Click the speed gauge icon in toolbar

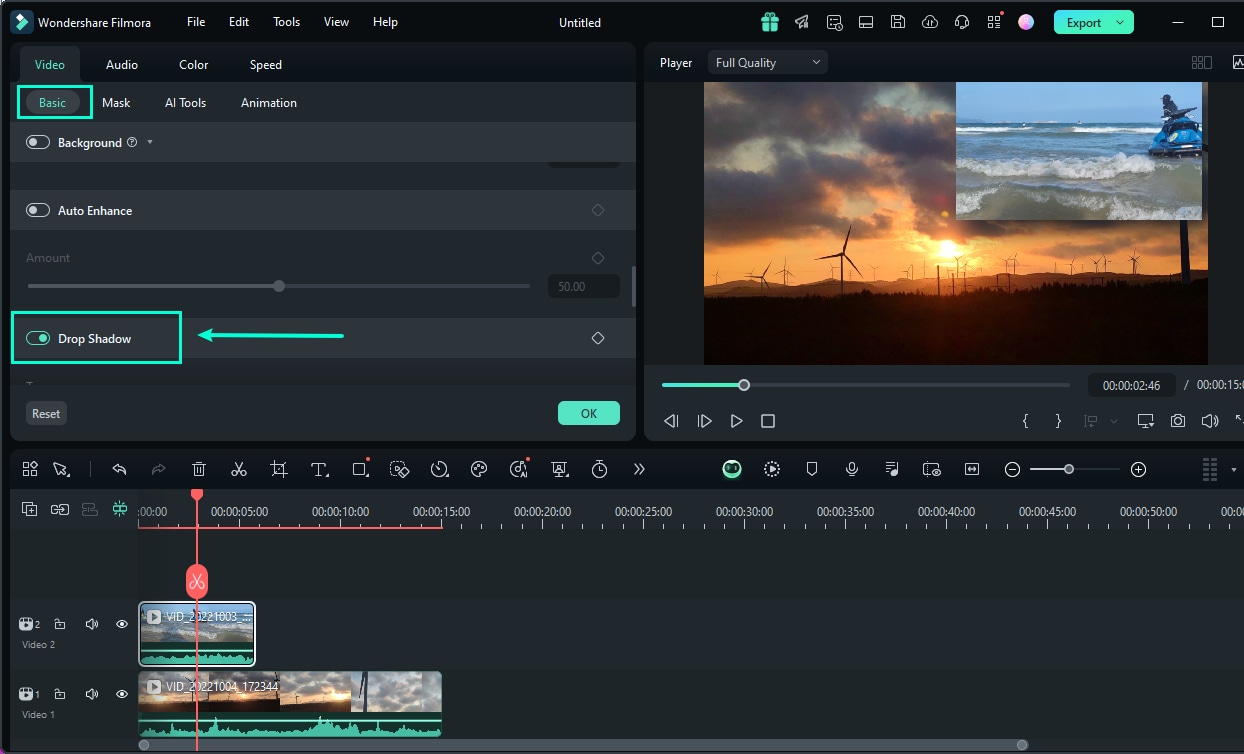tap(439, 469)
